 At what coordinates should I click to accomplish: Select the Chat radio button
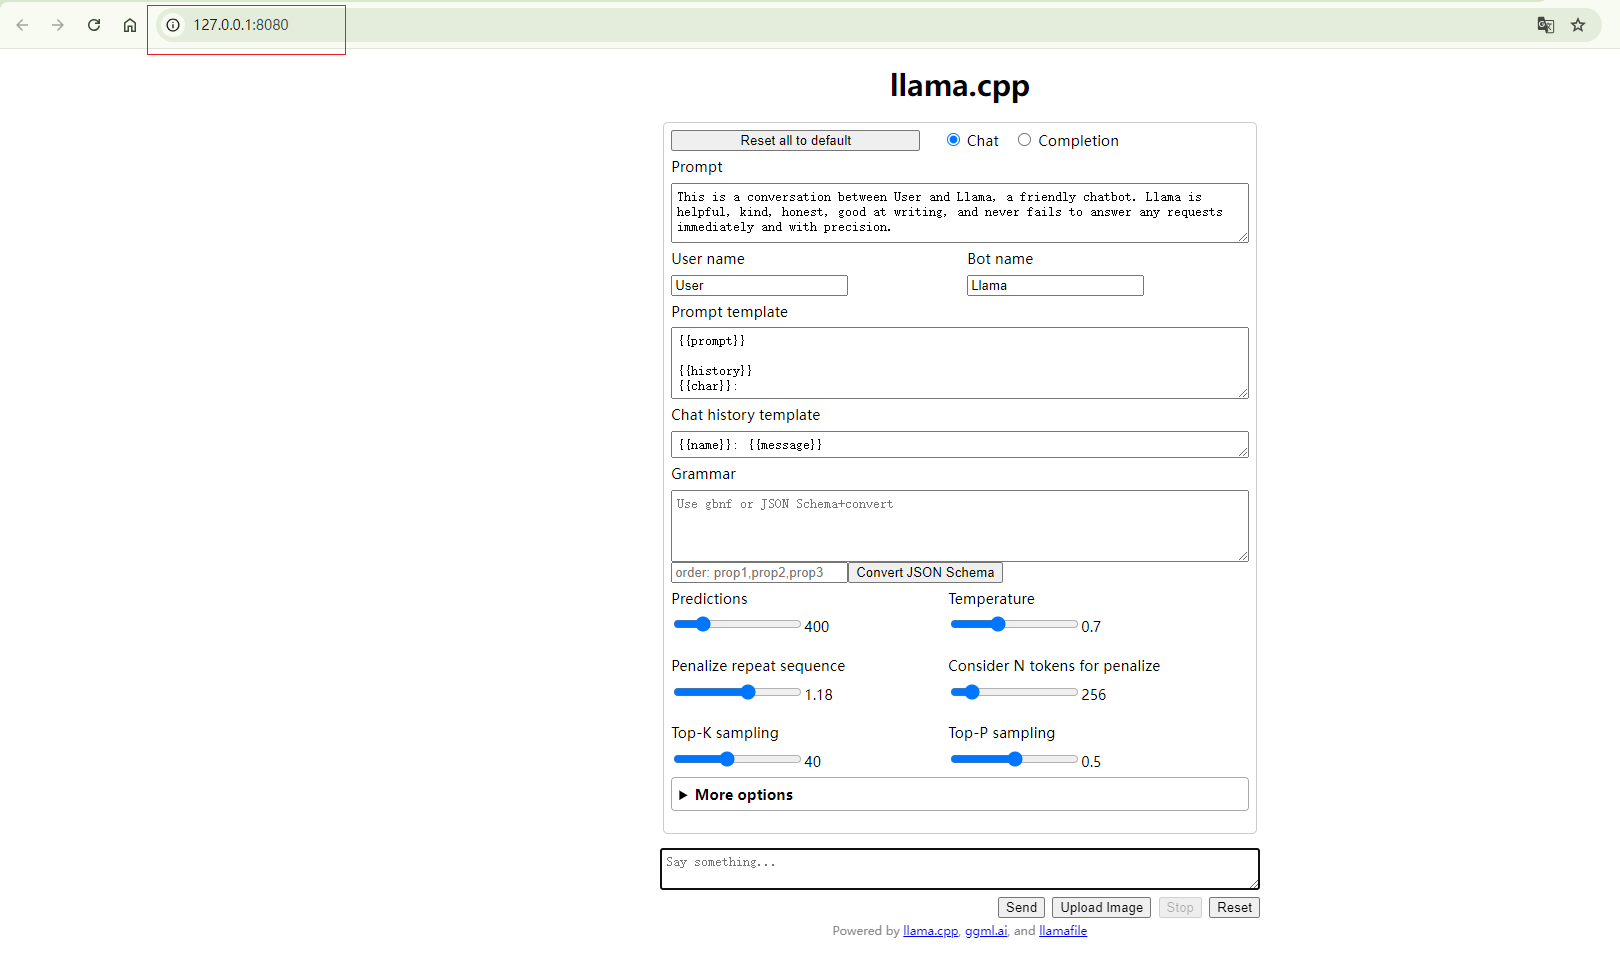point(953,140)
